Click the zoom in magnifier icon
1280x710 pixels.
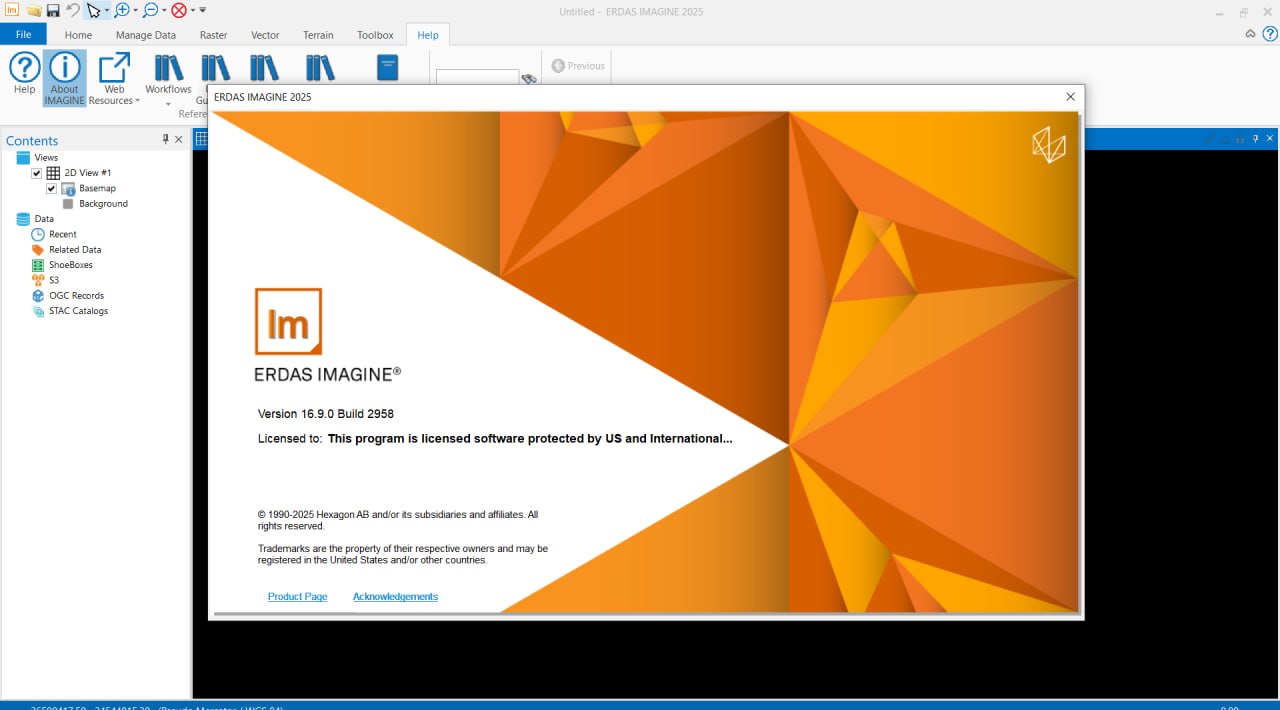[x=122, y=10]
